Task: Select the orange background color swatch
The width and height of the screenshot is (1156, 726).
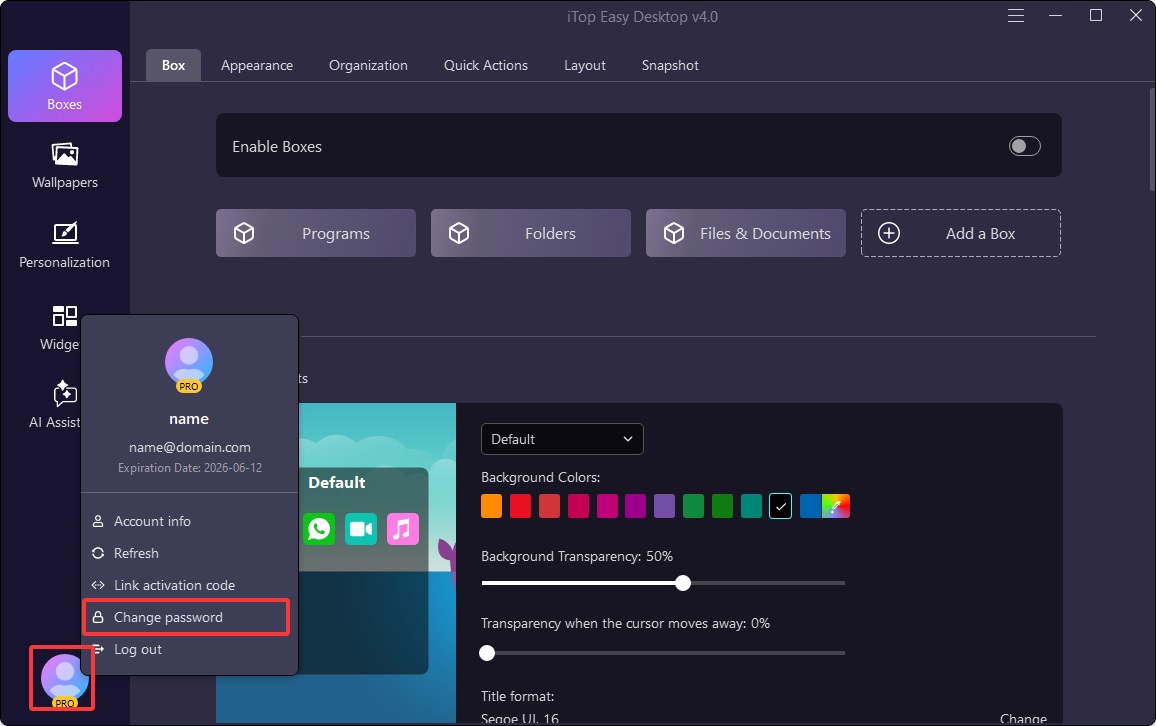Action: (x=491, y=507)
